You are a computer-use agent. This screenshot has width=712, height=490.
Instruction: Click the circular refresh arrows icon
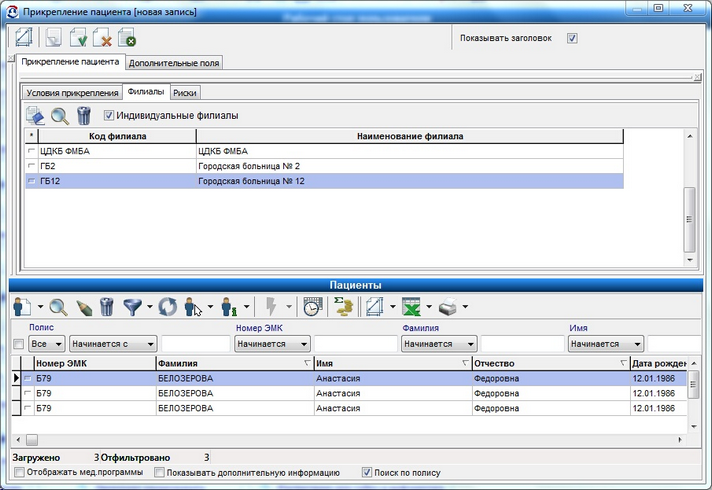pos(168,307)
